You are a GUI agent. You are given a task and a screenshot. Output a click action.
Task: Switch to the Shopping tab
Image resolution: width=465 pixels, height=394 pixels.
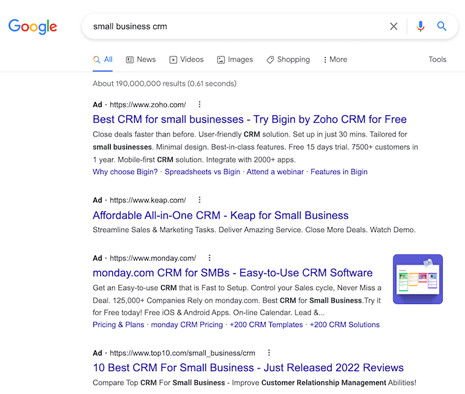coord(288,59)
